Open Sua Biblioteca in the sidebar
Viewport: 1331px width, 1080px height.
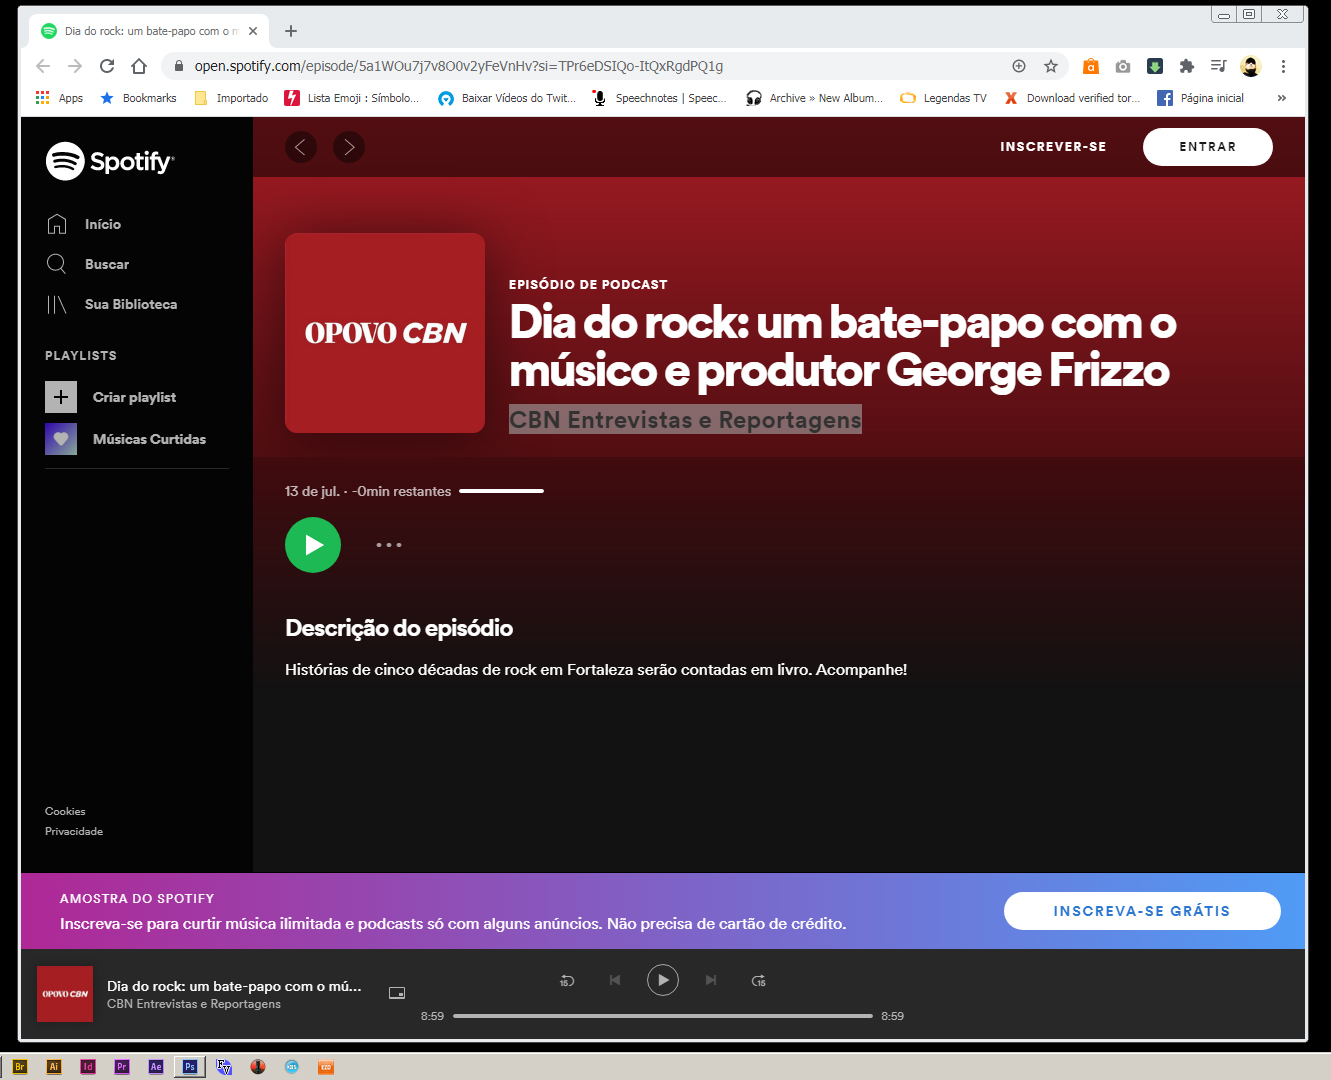click(x=130, y=304)
